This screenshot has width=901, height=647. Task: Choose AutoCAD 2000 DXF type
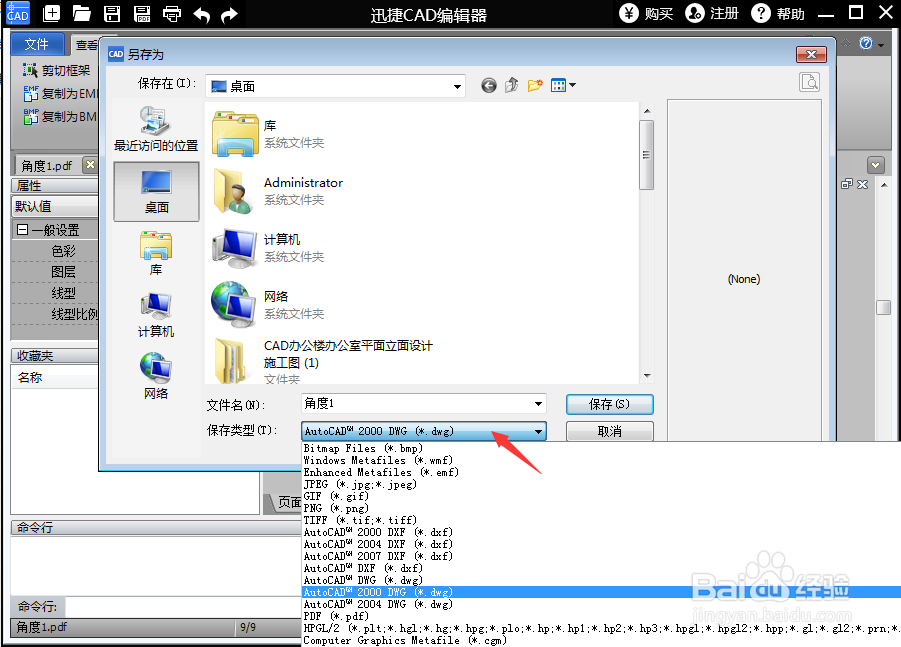click(378, 533)
